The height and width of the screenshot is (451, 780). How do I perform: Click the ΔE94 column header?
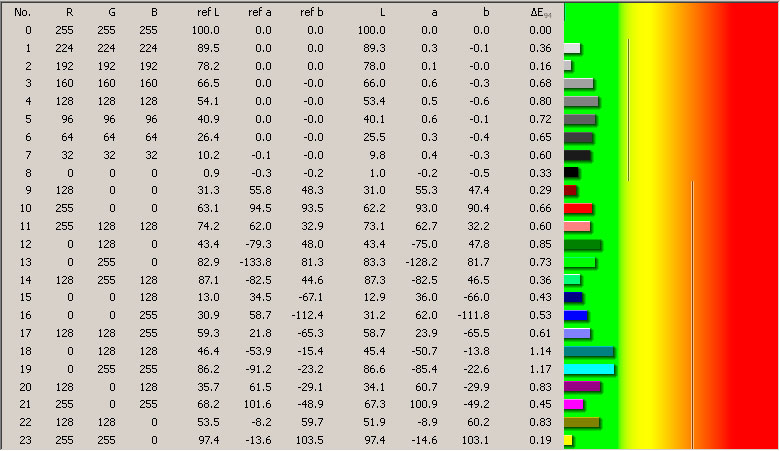point(541,13)
